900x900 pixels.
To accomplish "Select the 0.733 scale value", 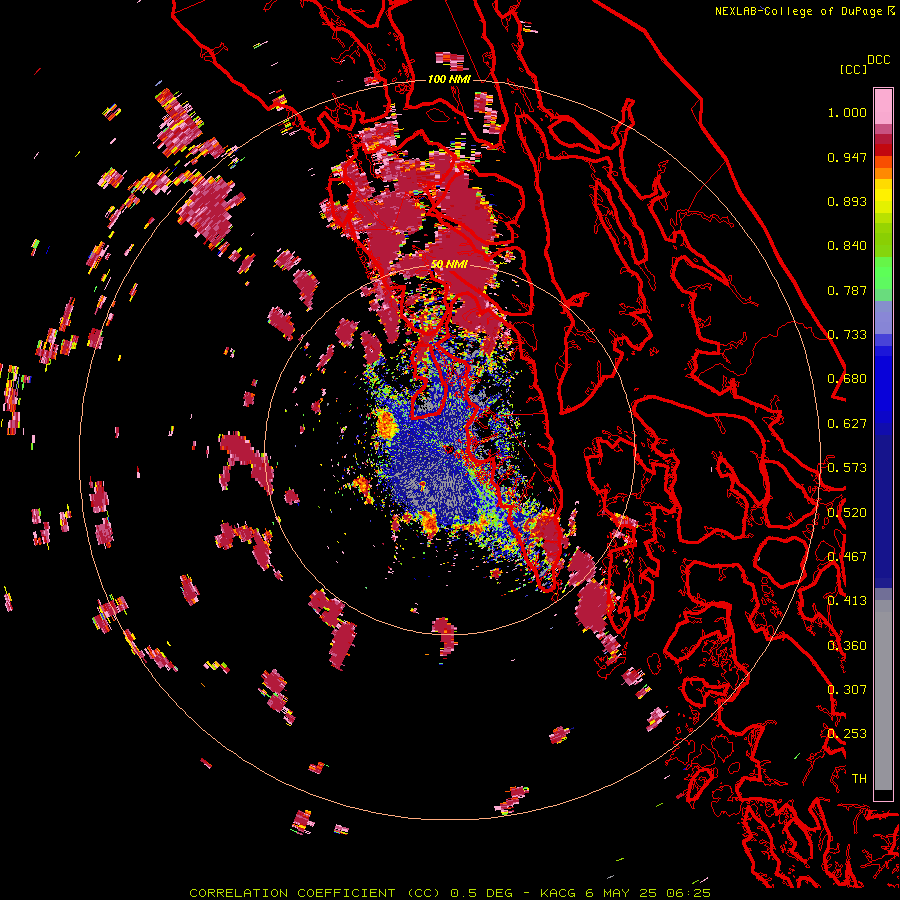I will 847,335.
